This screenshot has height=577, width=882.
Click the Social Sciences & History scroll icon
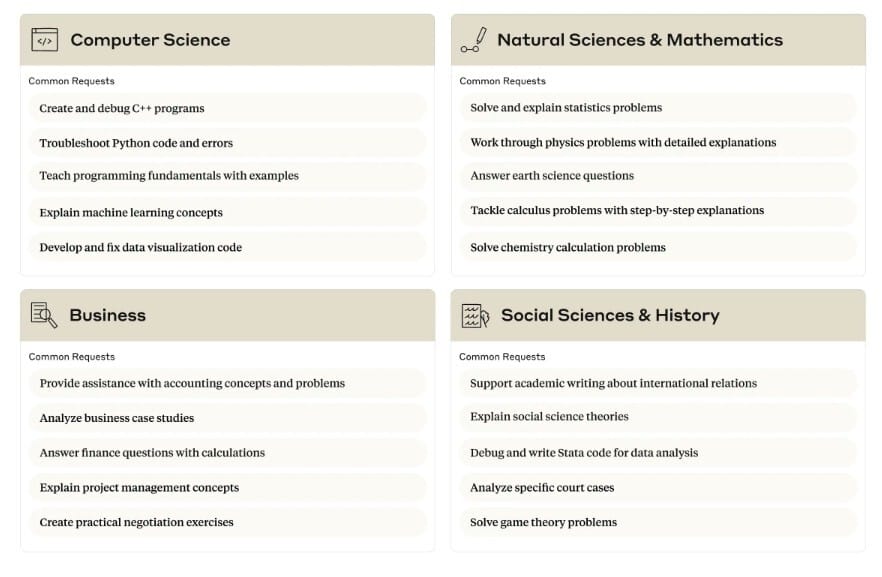[474, 315]
